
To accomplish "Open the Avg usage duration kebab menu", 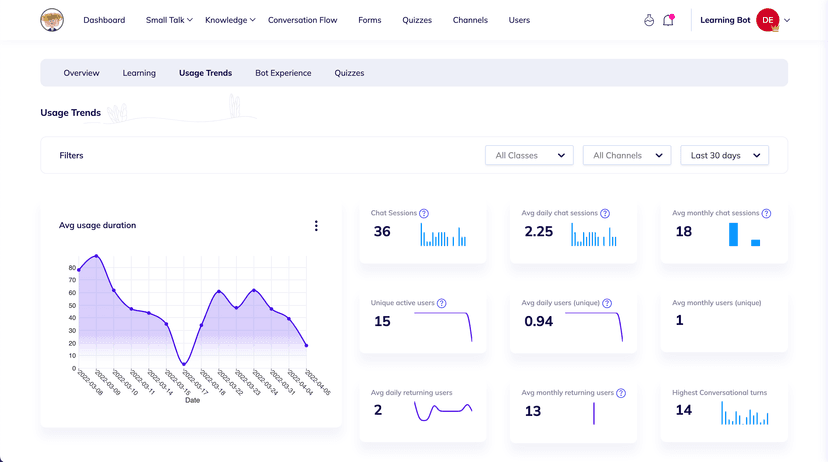I will 316,226.
